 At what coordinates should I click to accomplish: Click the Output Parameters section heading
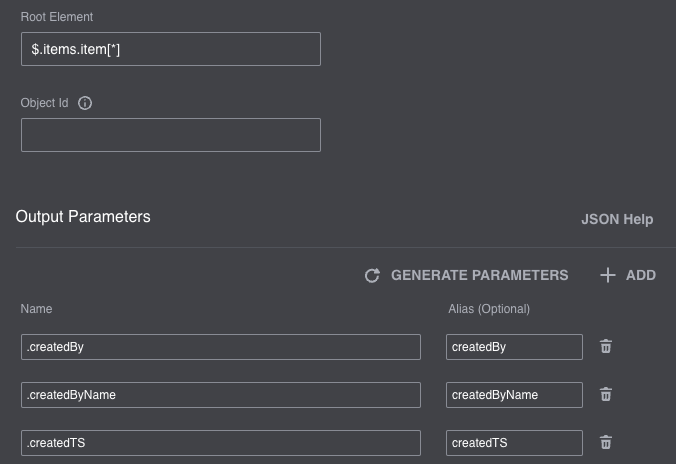click(x=83, y=217)
